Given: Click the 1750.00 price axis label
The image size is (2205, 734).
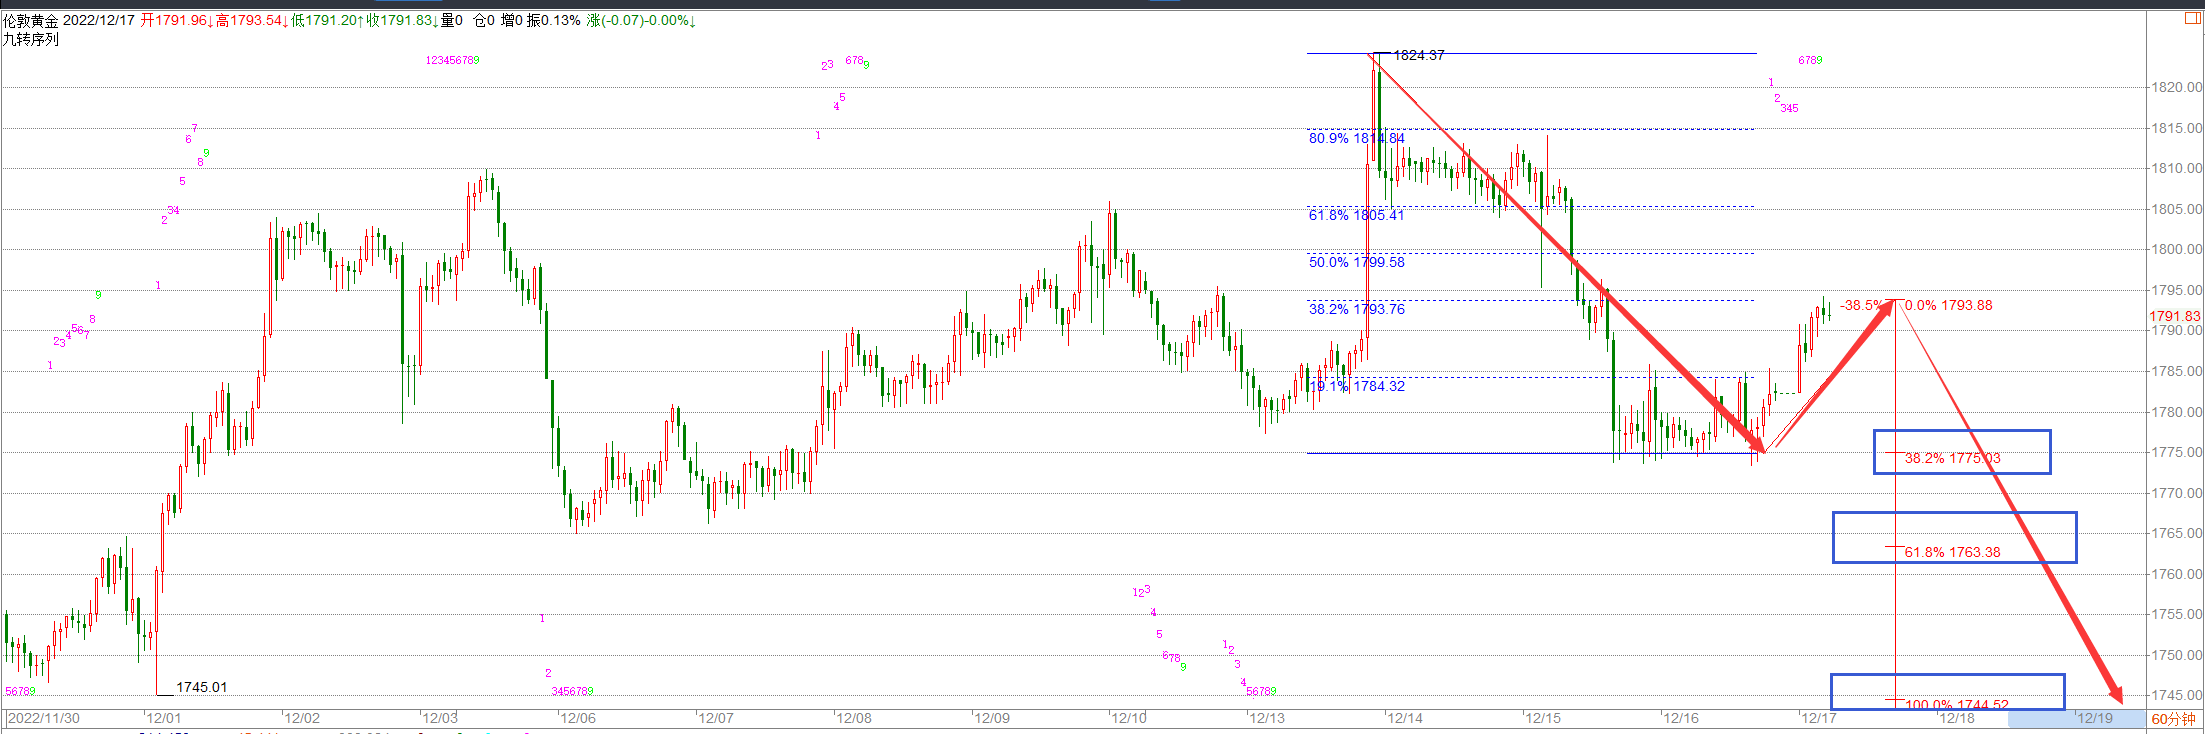Looking at the screenshot, I should 2176,655.
